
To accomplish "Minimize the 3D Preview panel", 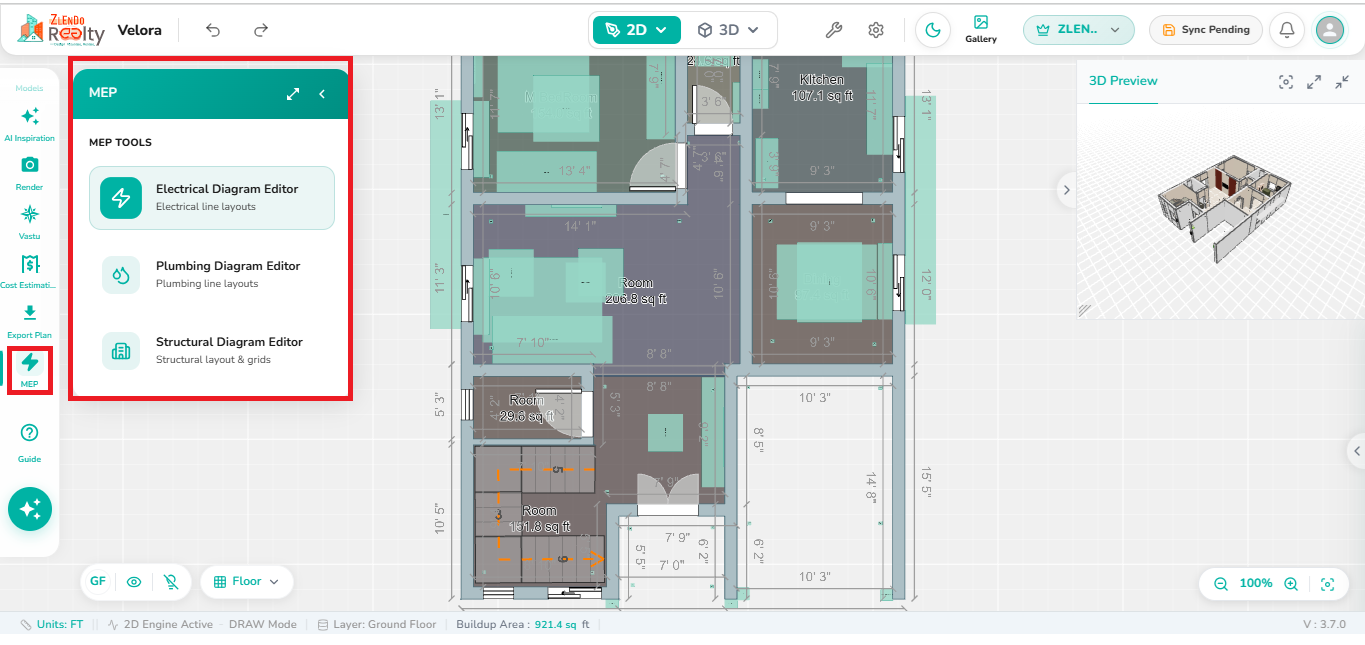I will pyautogui.click(x=1342, y=82).
